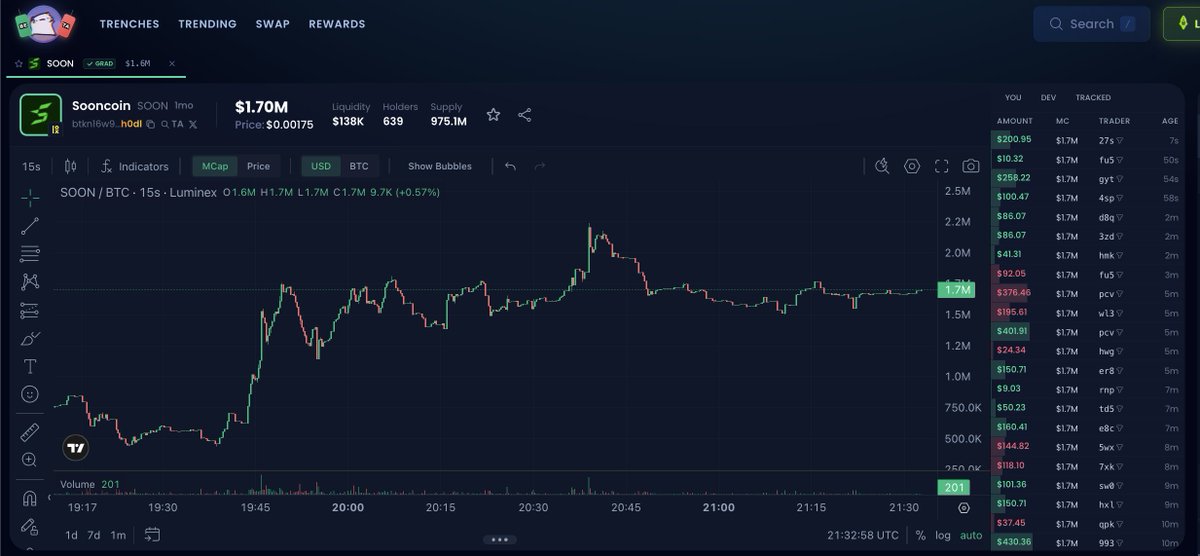Set chart range to 1m
This screenshot has width=1200, height=556.
pyautogui.click(x=118, y=535)
